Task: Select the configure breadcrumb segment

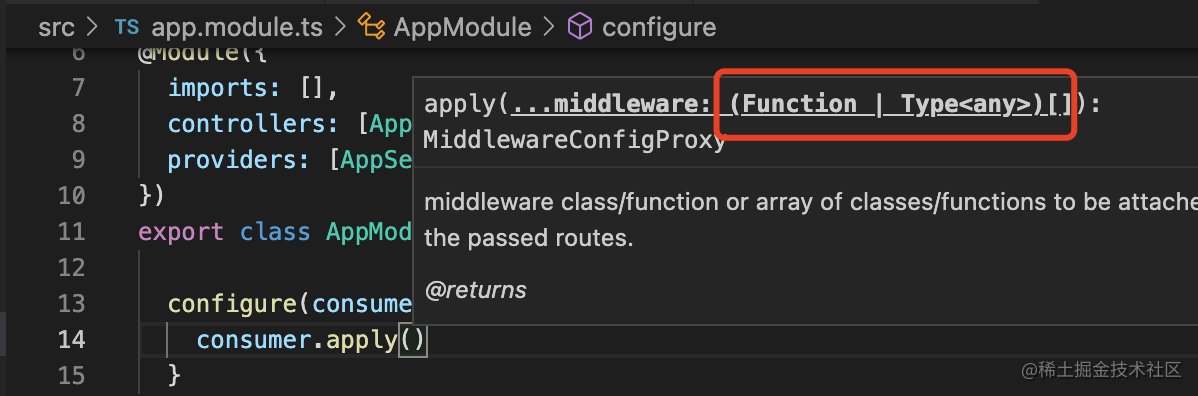Action: click(x=659, y=28)
